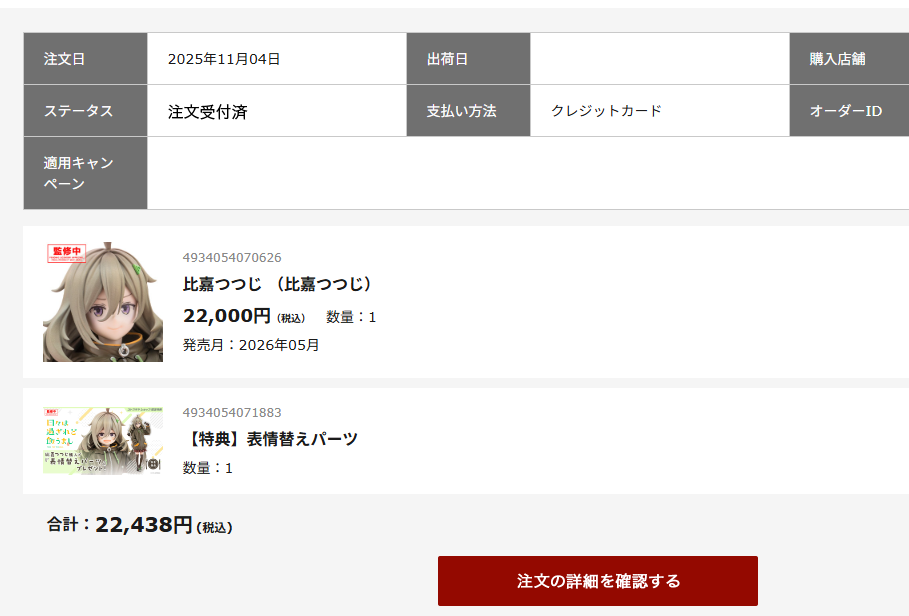Click the ステータス label cell
The width and height of the screenshot is (909, 616).
point(85,111)
